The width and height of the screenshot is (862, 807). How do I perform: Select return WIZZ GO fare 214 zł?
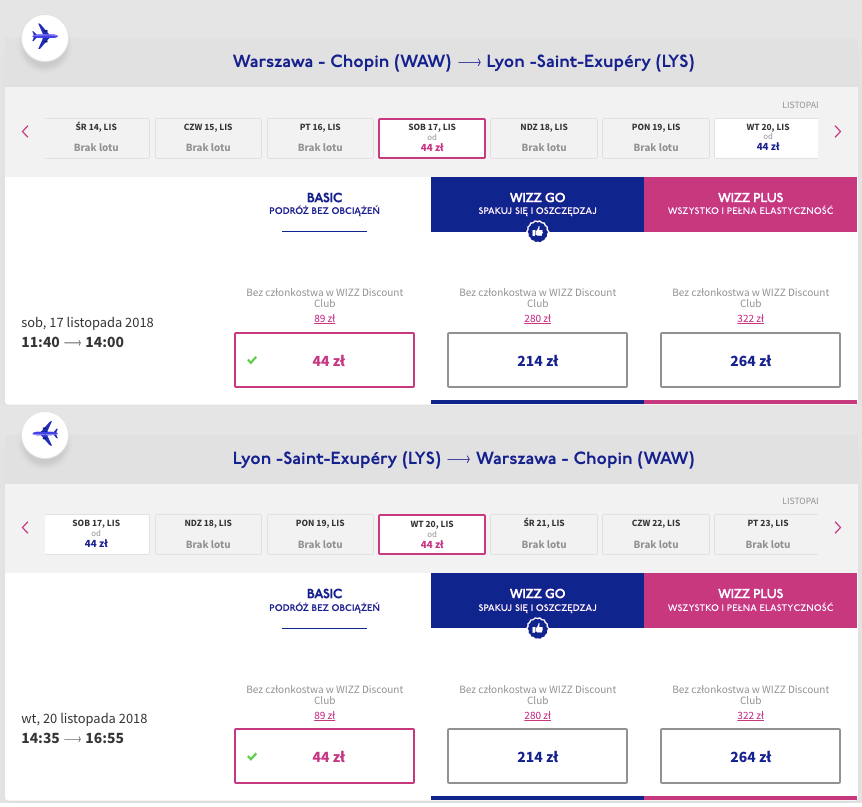[537, 757]
